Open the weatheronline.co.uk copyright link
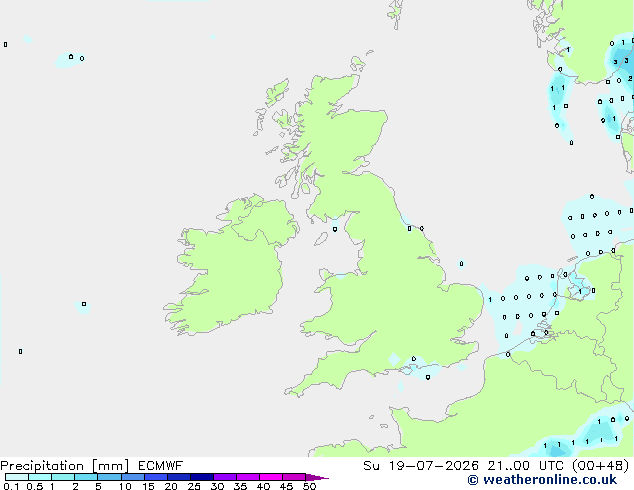This screenshot has height=490, width=634. [542, 480]
